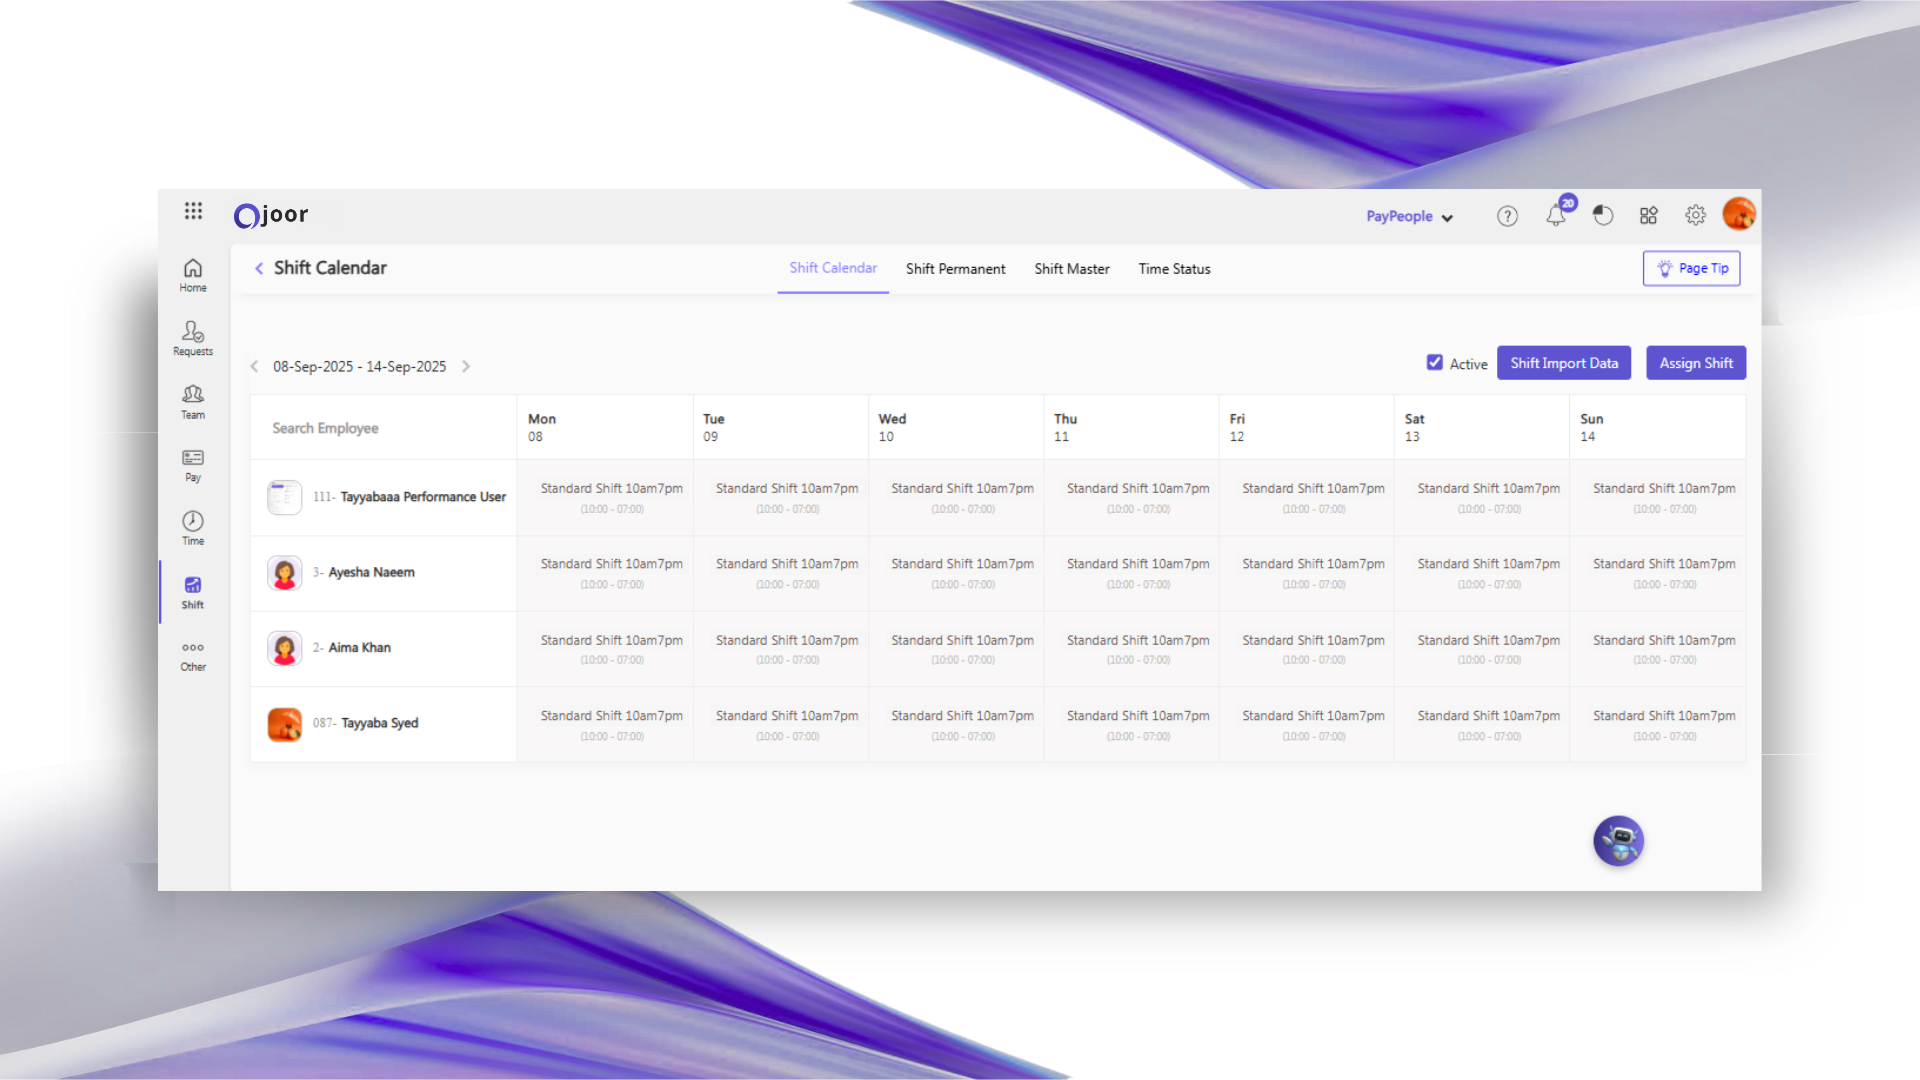Click the Assign Shift button

tap(1695, 363)
